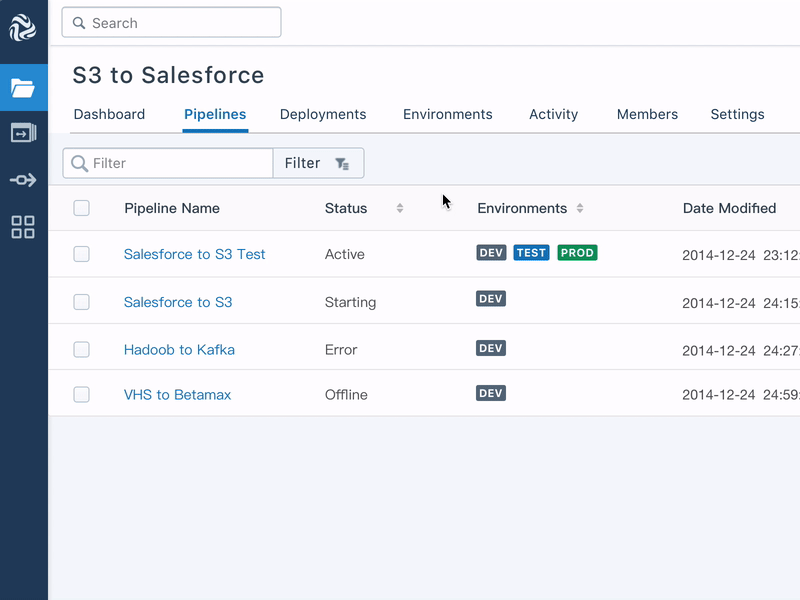Switch to the Dashboard tab
This screenshot has height=600, width=800.
109,114
